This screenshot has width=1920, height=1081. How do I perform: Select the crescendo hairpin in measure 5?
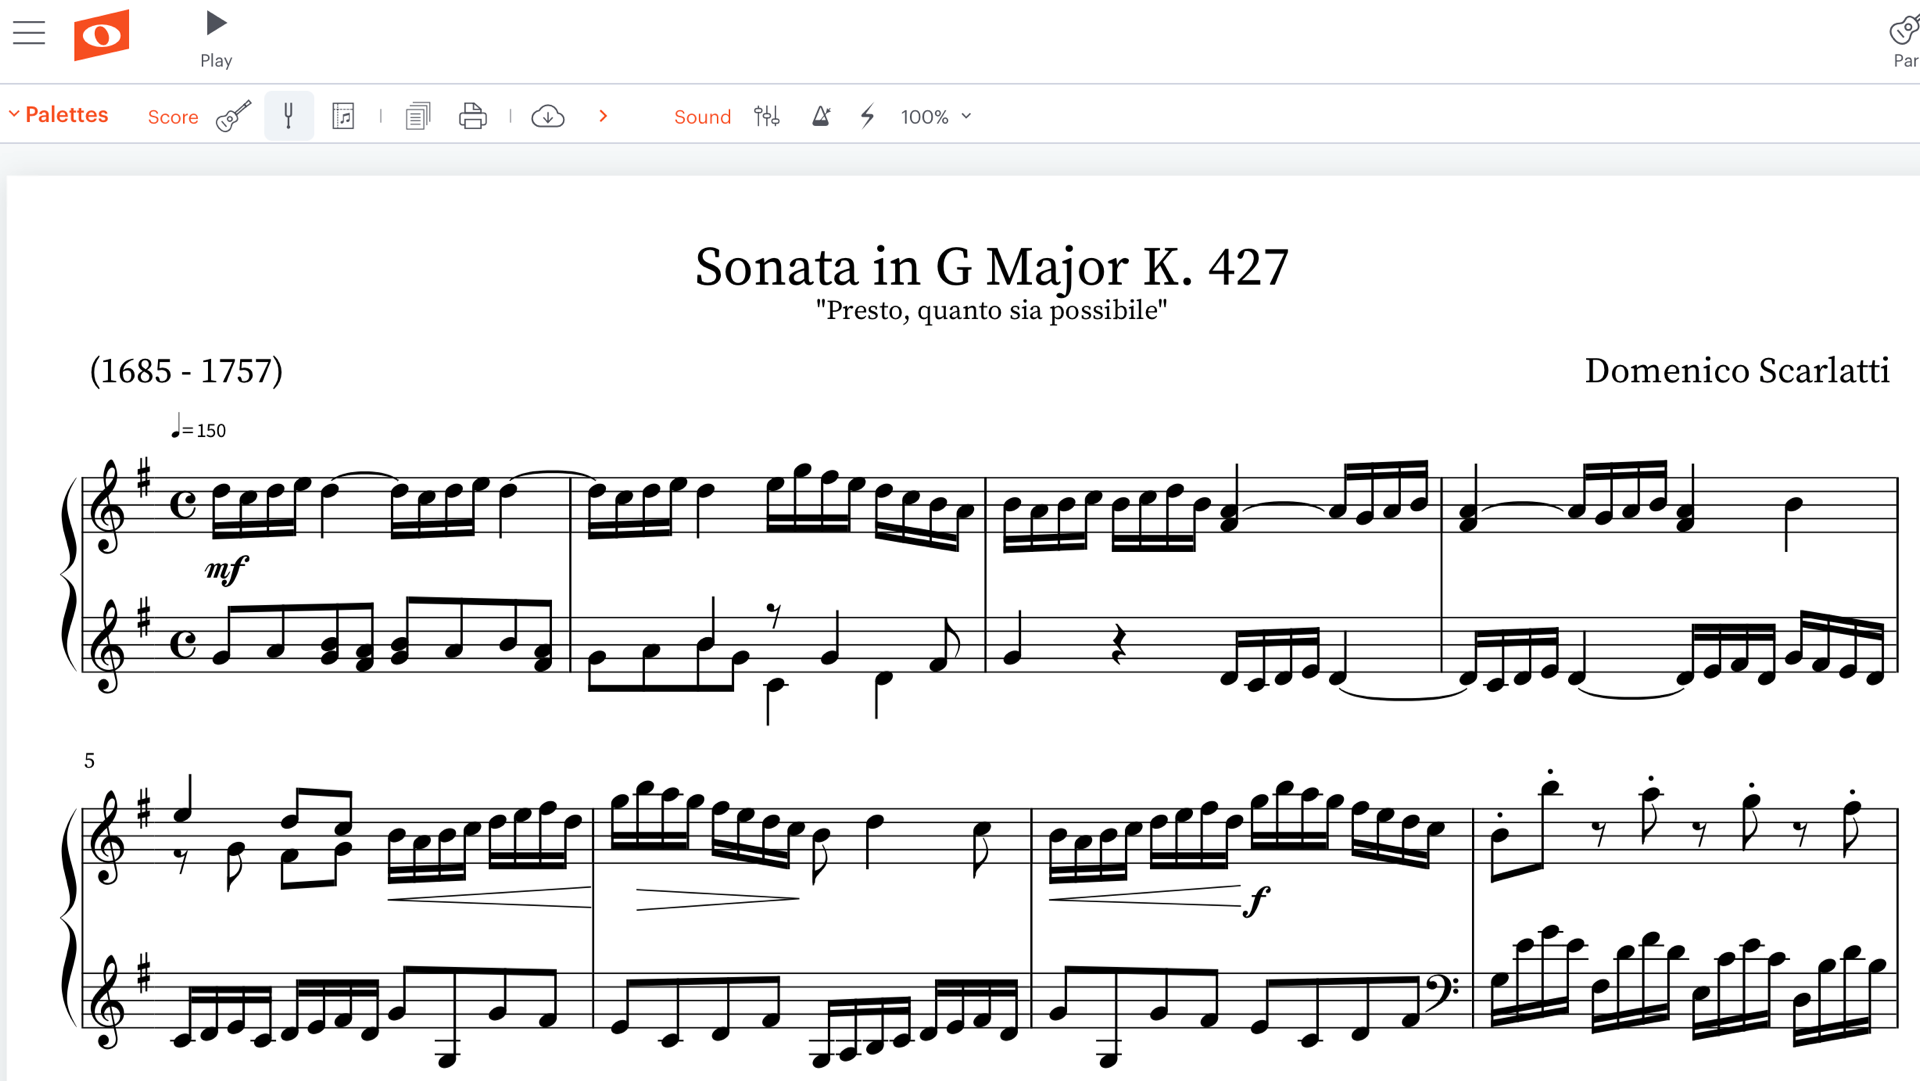pyautogui.click(x=489, y=896)
